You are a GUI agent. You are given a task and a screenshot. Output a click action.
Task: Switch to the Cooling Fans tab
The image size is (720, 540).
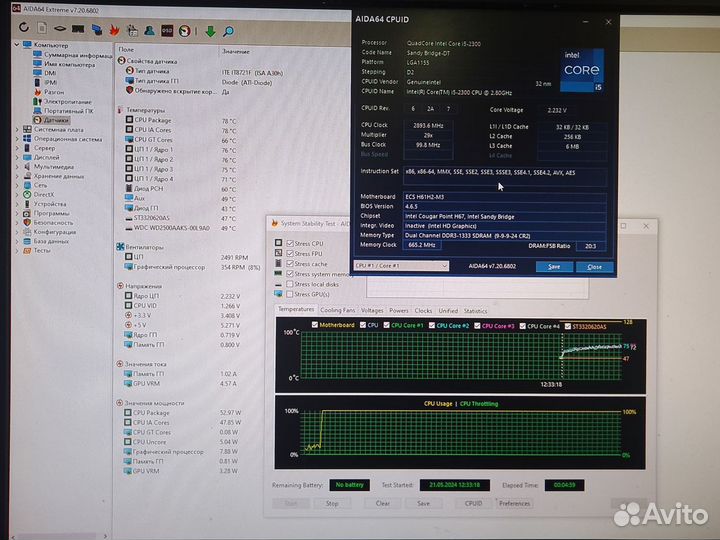tap(338, 310)
